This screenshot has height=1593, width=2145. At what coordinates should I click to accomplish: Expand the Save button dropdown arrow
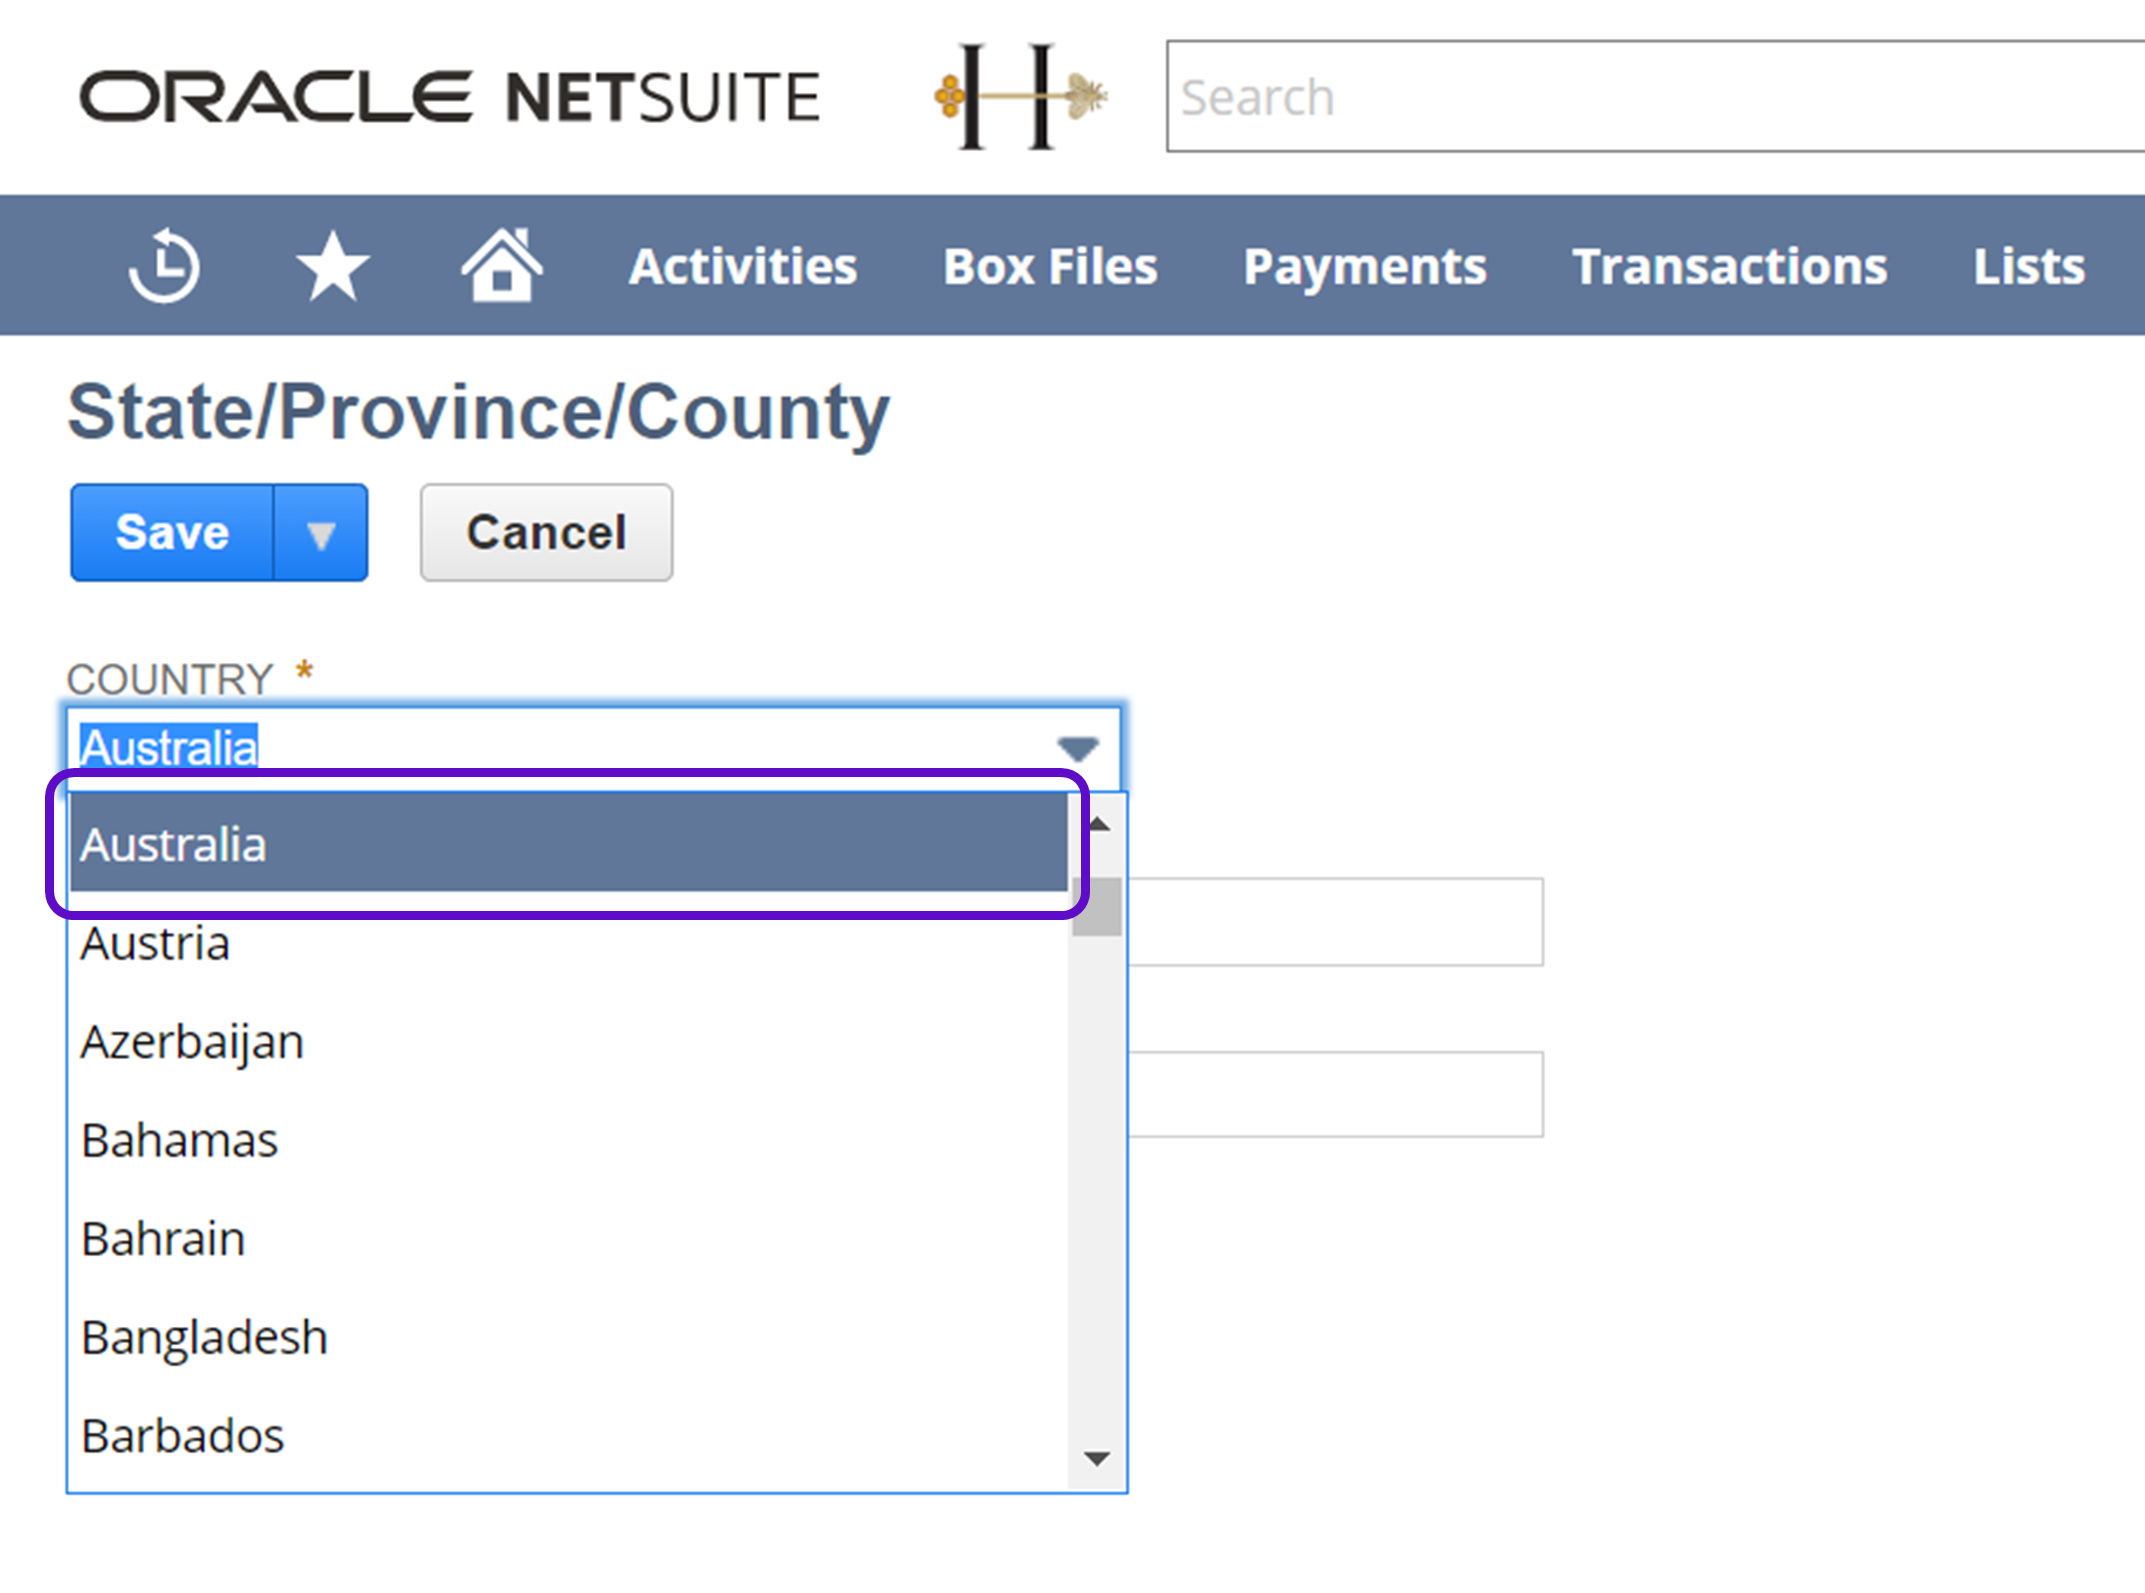tap(321, 534)
